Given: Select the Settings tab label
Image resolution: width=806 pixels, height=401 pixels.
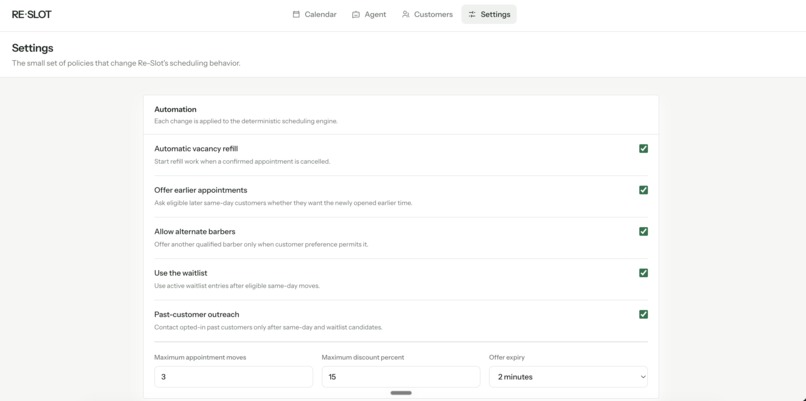Looking at the screenshot, I should pos(496,14).
